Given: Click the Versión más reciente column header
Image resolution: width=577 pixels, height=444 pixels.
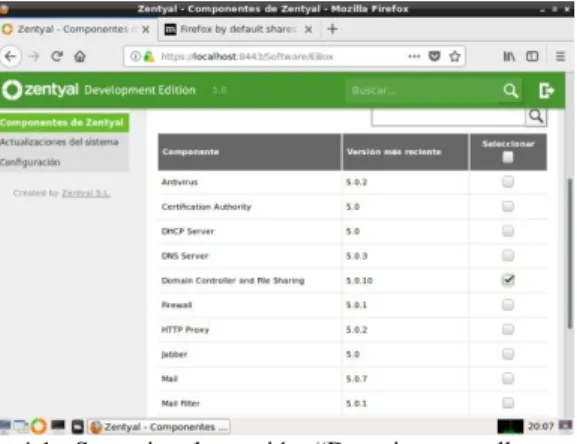Looking at the screenshot, I should coord(406,152).
